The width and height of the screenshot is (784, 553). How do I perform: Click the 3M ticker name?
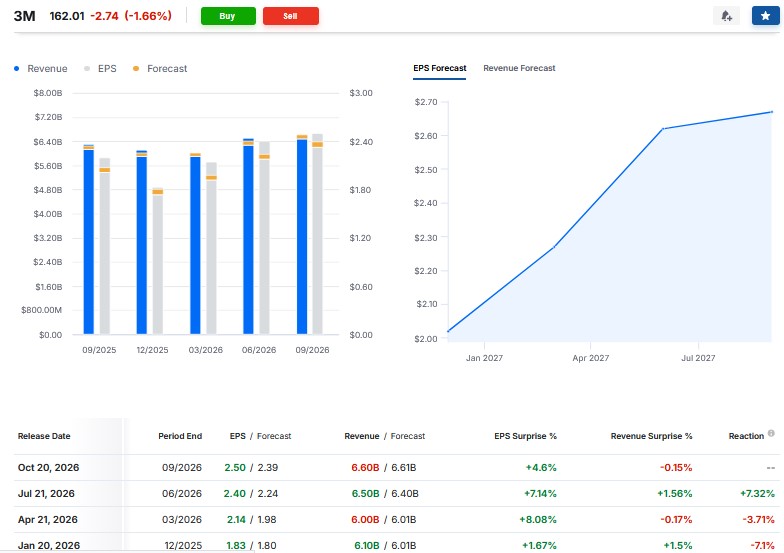24,16
